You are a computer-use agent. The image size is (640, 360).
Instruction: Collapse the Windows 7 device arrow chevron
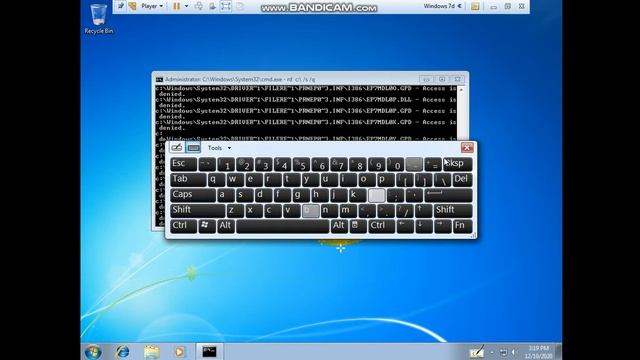point(460,6)
